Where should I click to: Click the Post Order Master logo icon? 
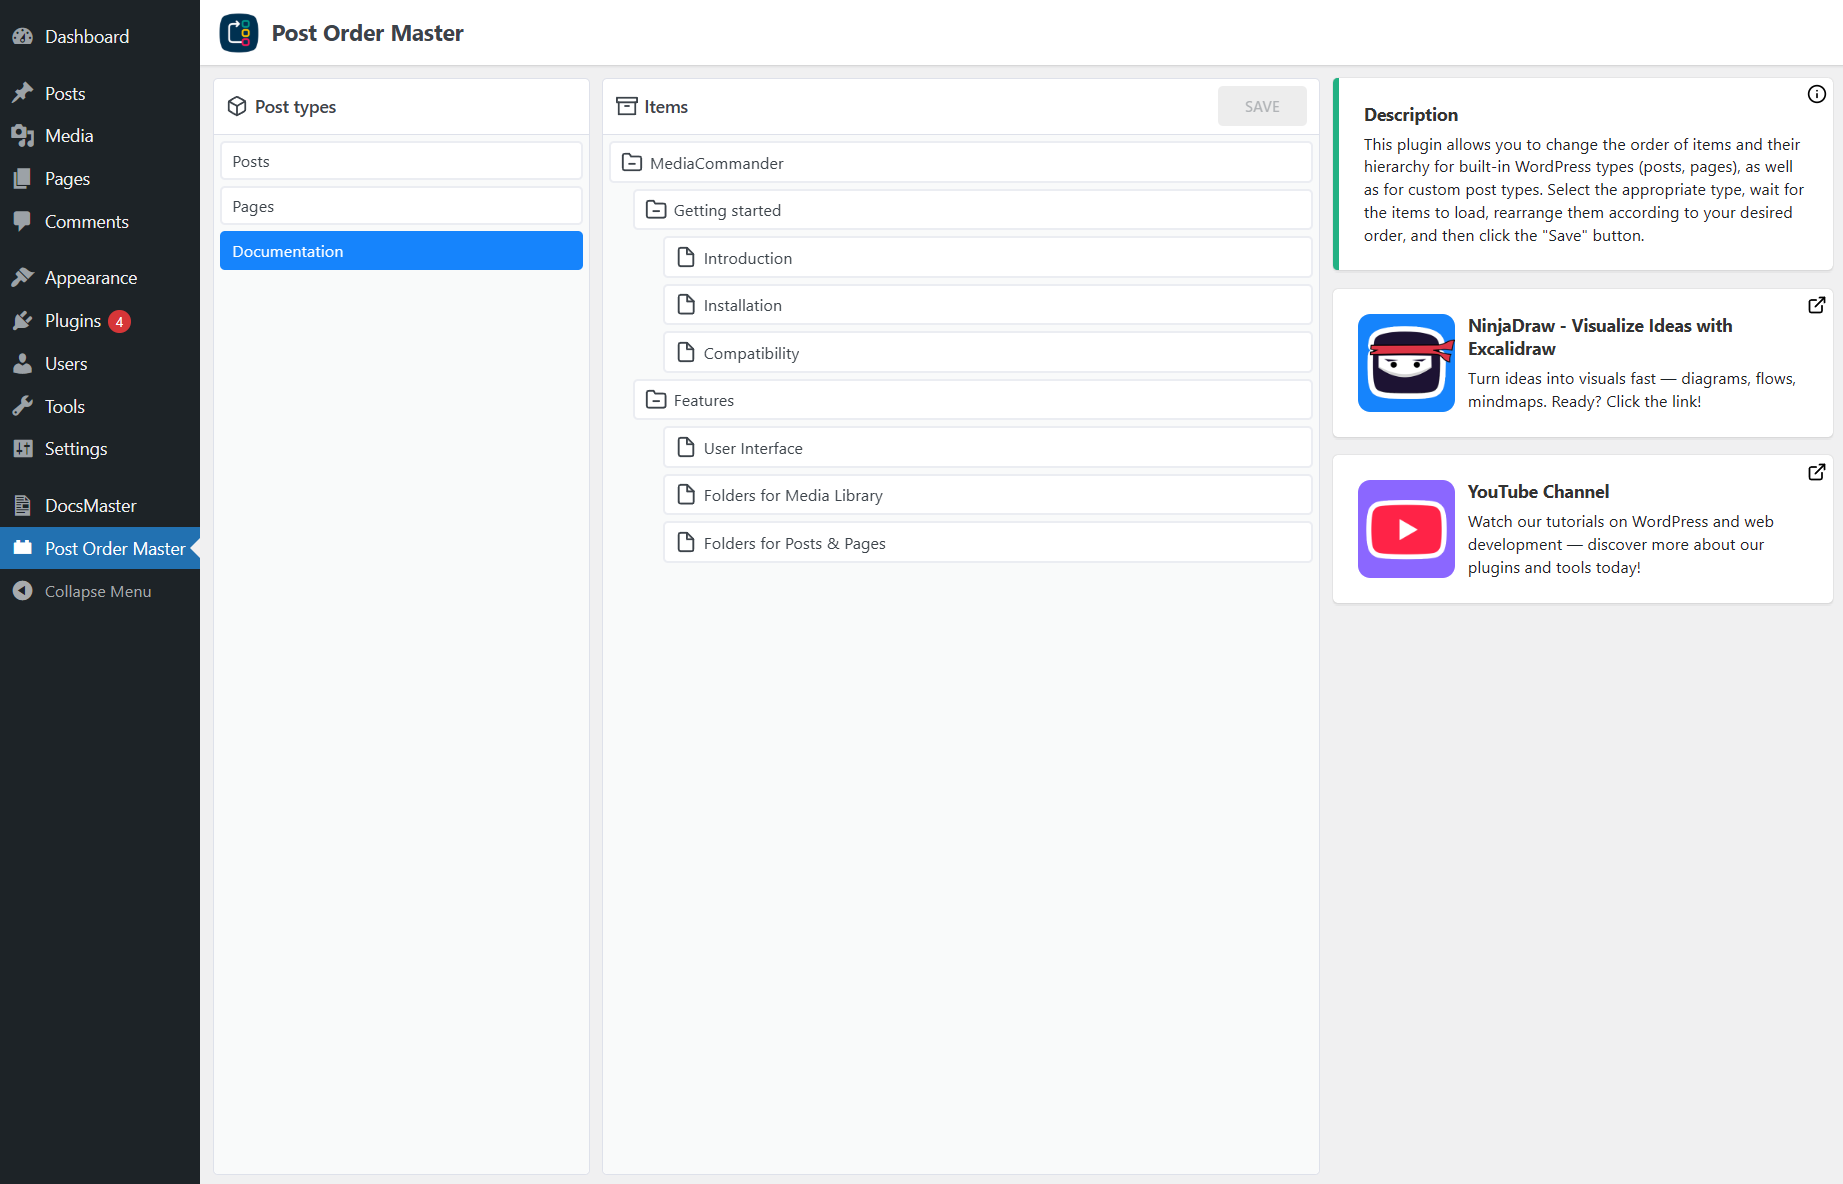click(x=239, y=33)
